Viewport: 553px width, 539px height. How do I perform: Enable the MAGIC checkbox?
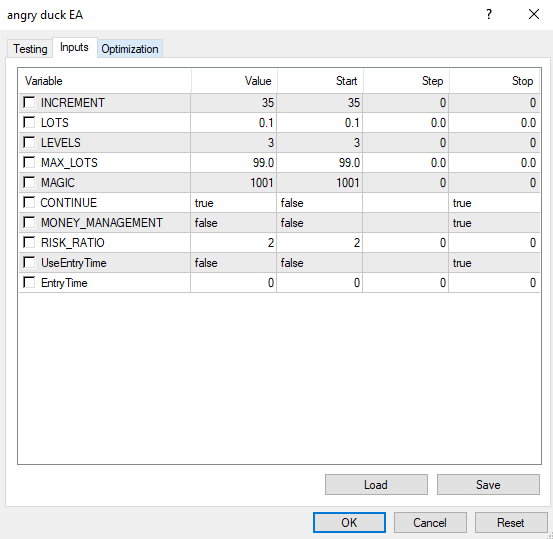pyautogui.click(x=29, y=182)
